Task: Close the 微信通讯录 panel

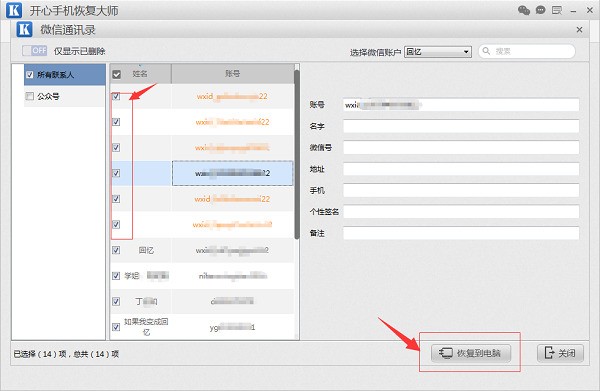Action: point(579,29)
